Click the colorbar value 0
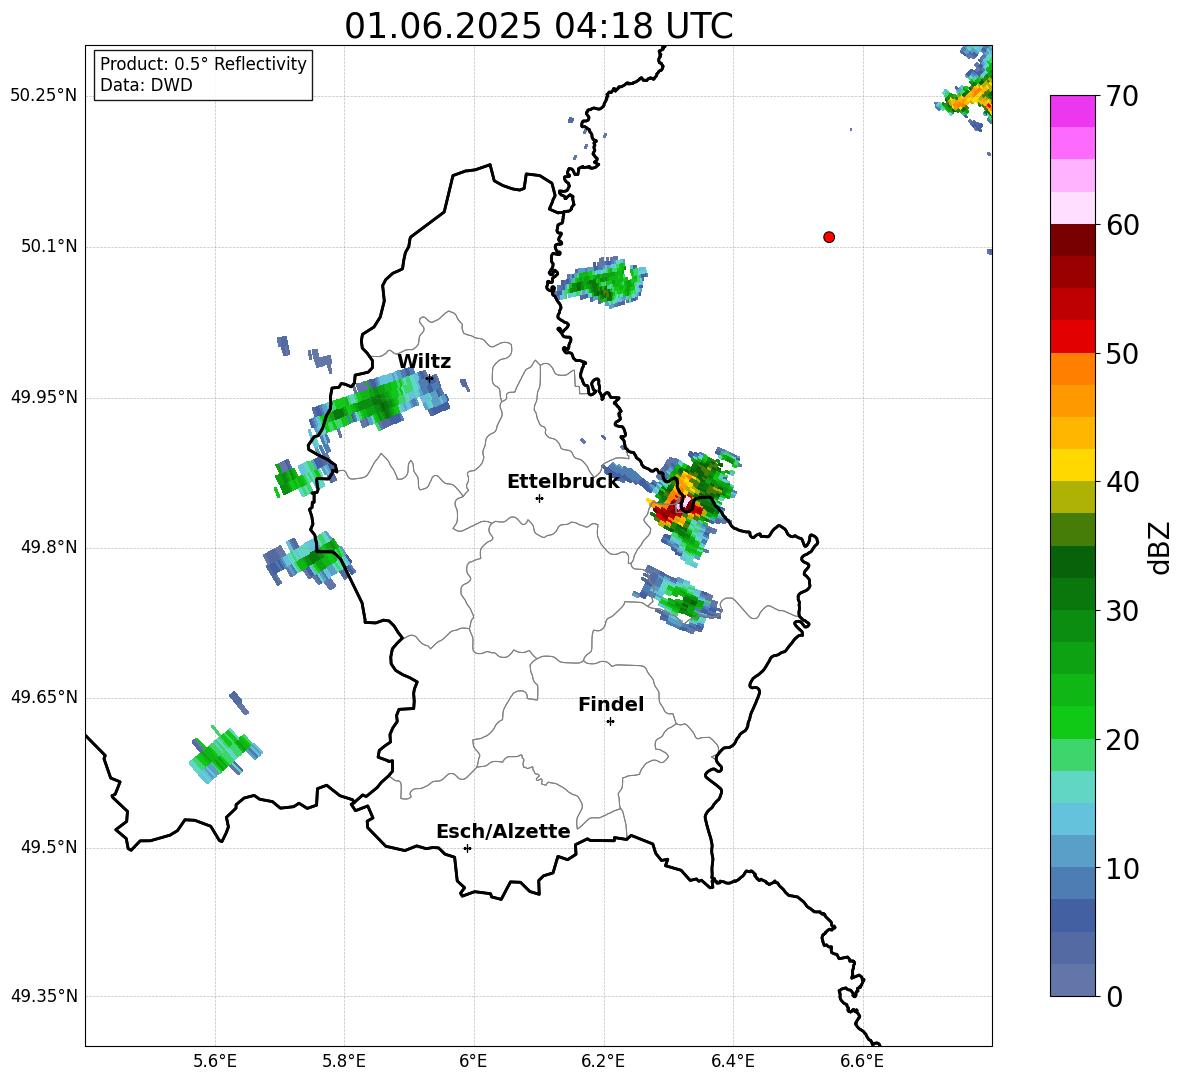Image resolution: width=1184 pixels, height=1081 pixels. 1114,996
